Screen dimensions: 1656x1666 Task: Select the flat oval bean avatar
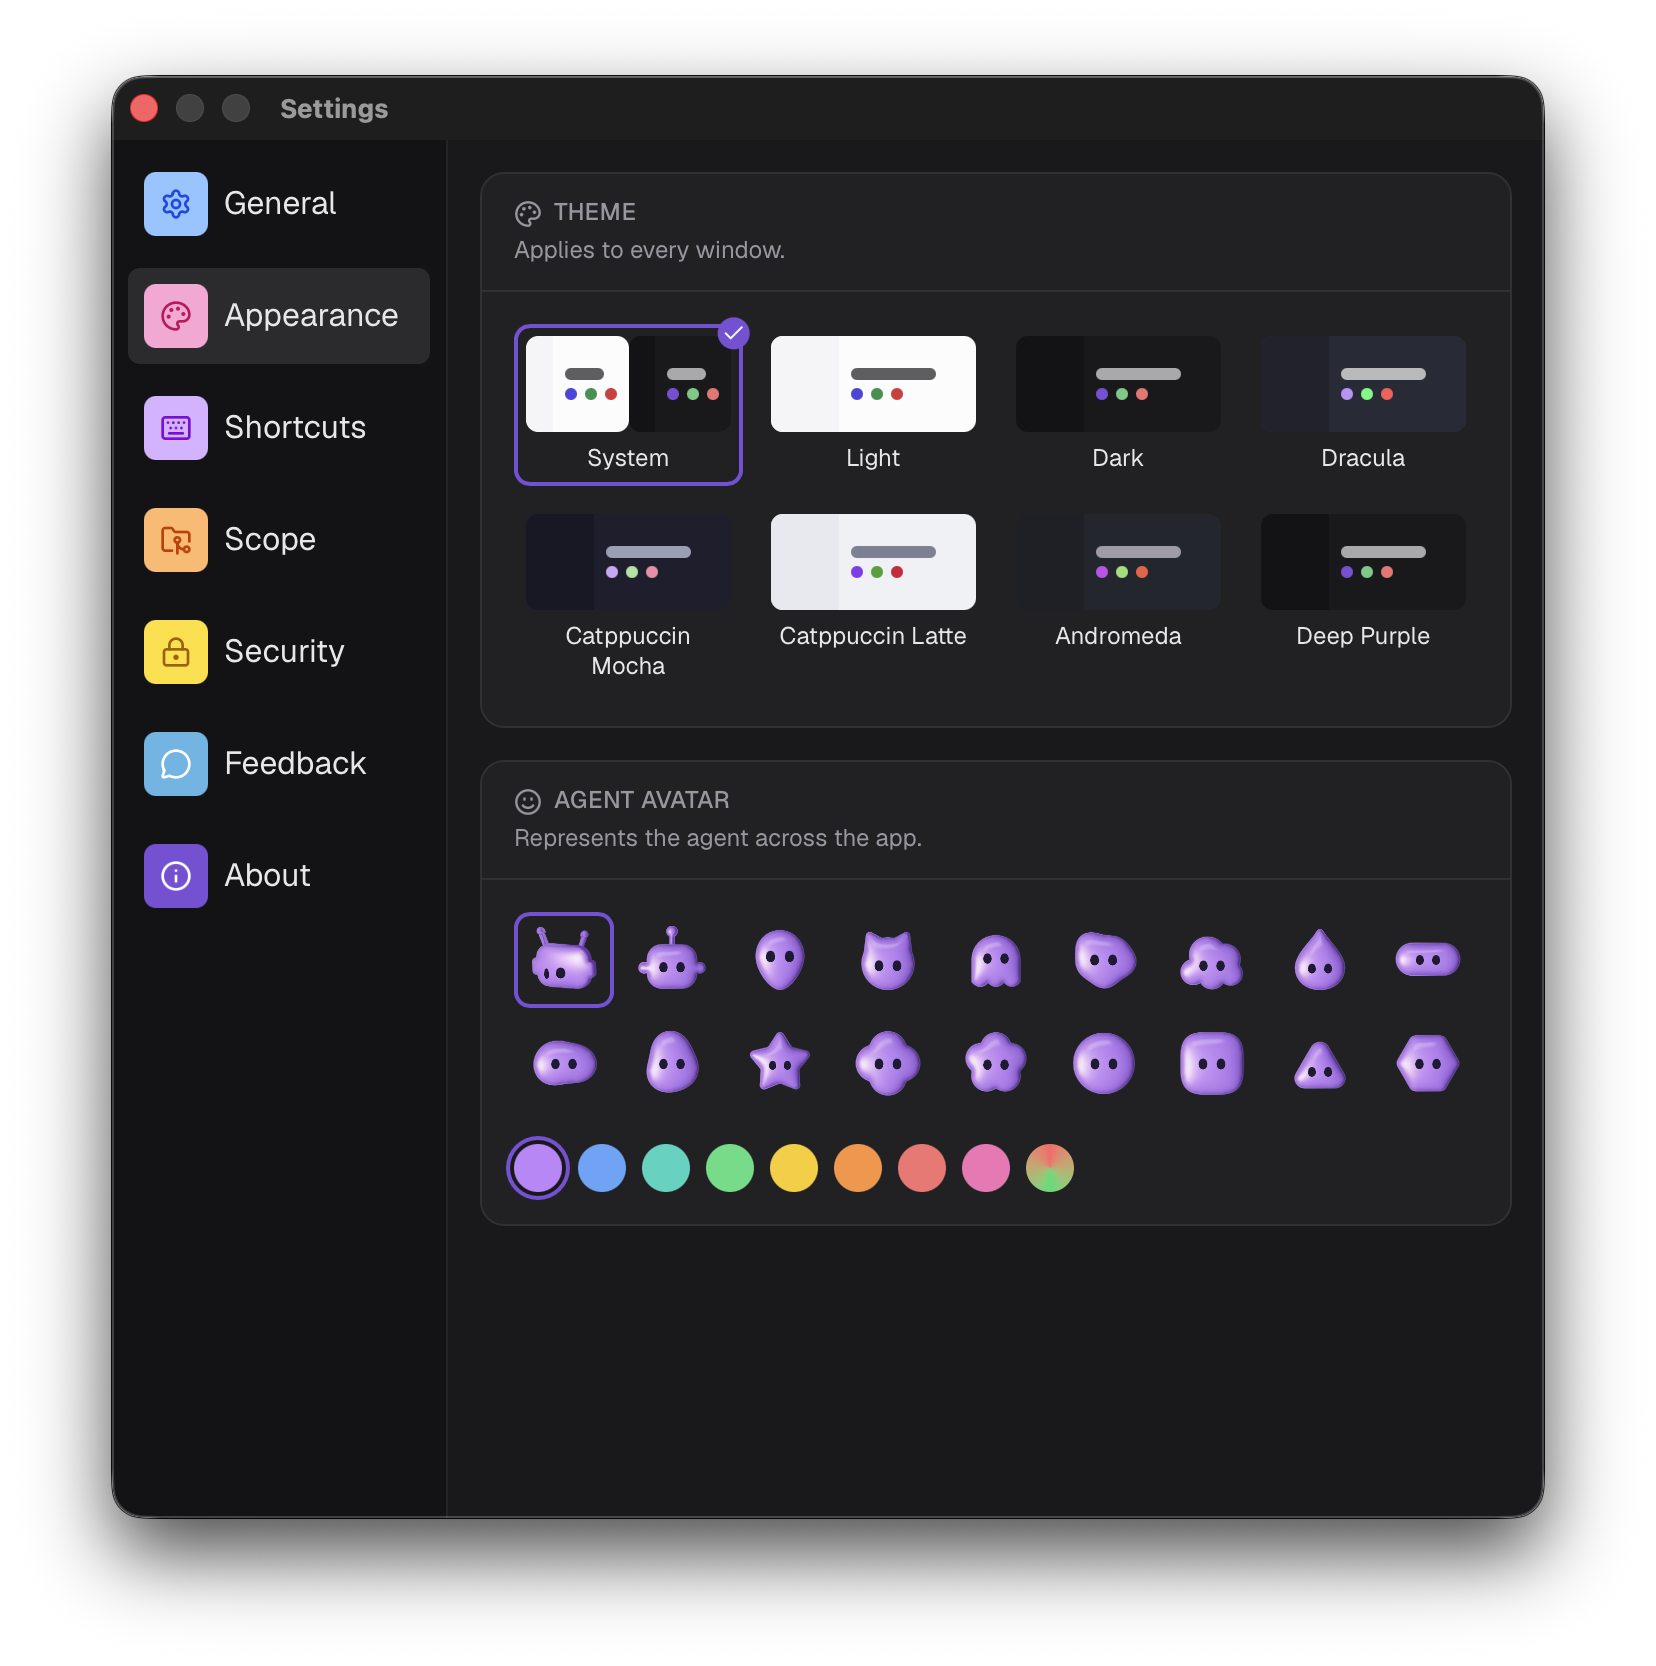tap(564, 1064)
